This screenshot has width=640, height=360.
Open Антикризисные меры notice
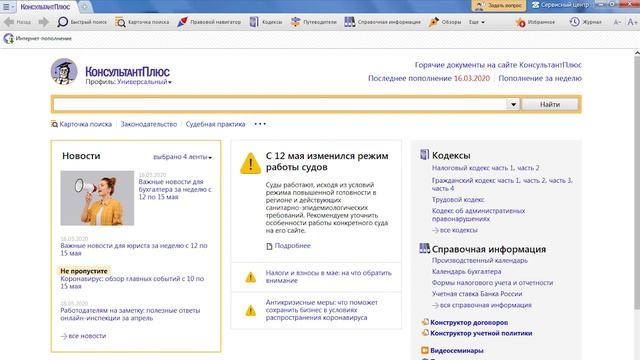click(x=322, y=310)
